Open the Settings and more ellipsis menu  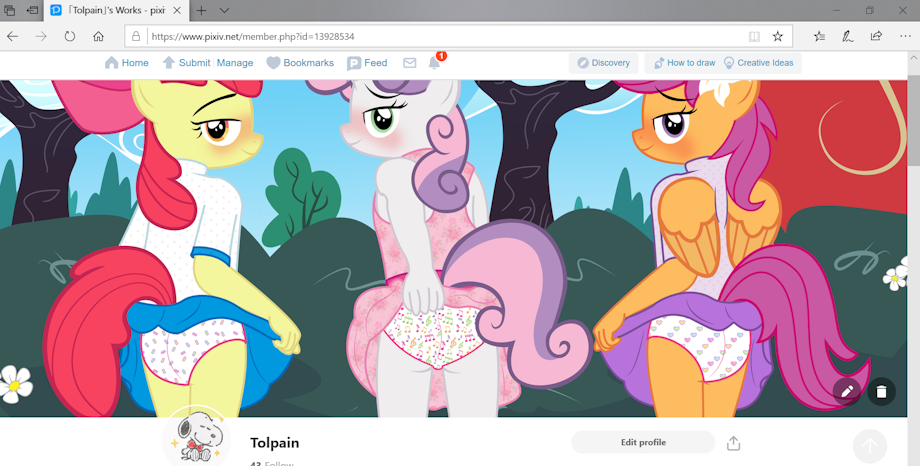point(905,36)
